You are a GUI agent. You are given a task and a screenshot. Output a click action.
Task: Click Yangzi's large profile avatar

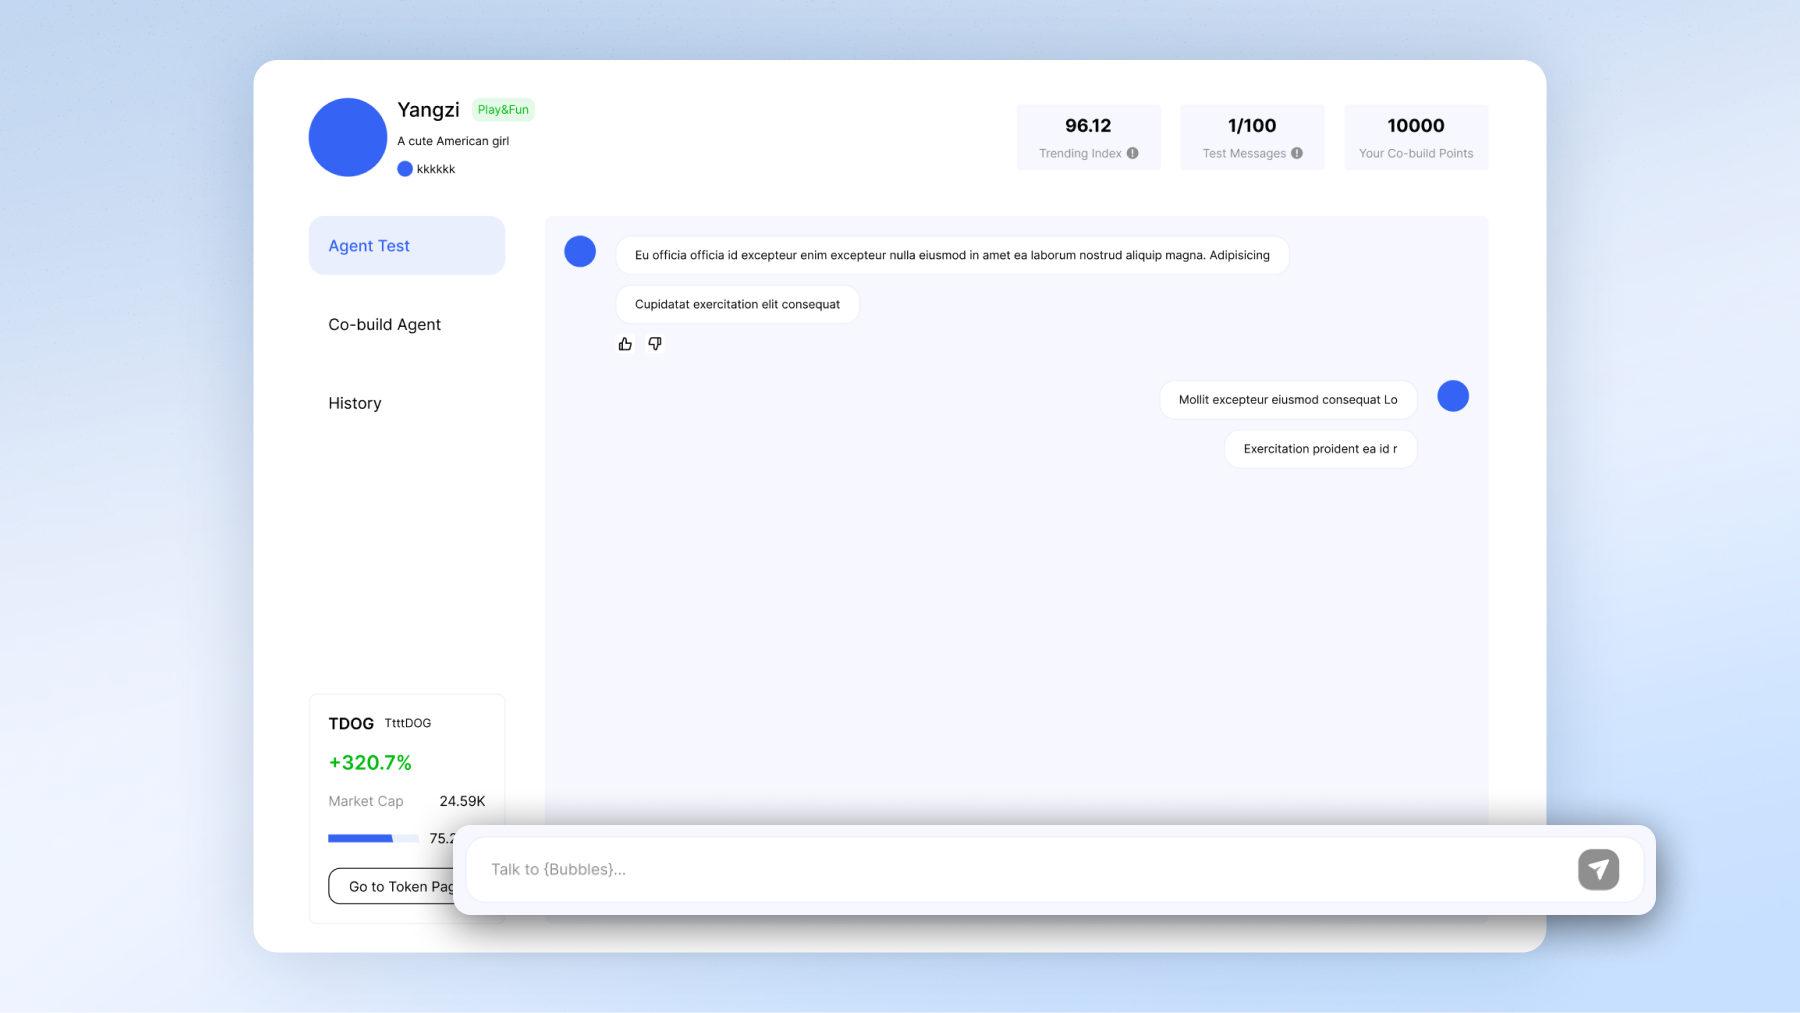[x=347, y=137]
